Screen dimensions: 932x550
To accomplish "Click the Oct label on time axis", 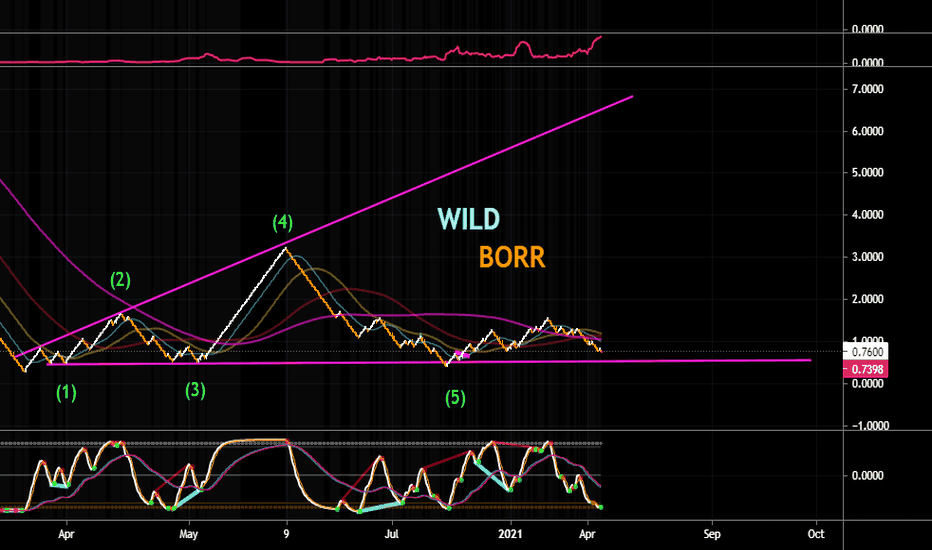I will tap(816, 534).
